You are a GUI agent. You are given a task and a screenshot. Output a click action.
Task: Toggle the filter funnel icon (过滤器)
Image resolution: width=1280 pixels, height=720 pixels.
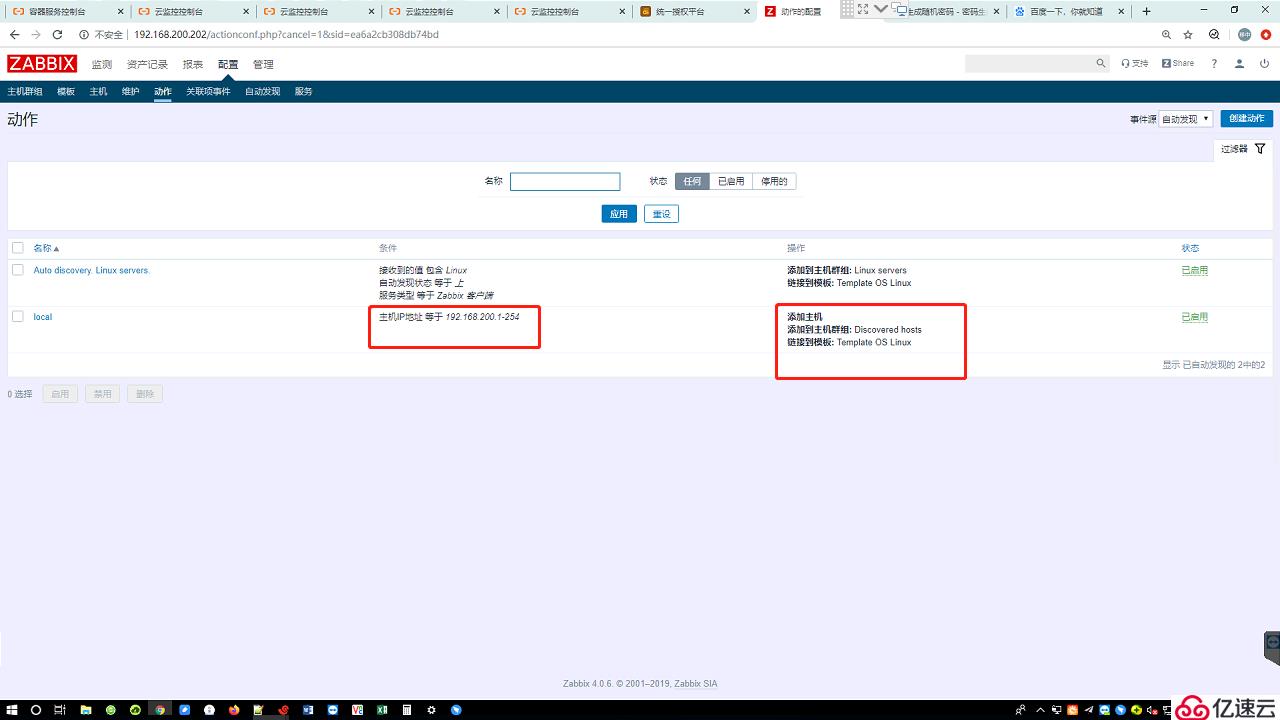tap(1260, 149)
